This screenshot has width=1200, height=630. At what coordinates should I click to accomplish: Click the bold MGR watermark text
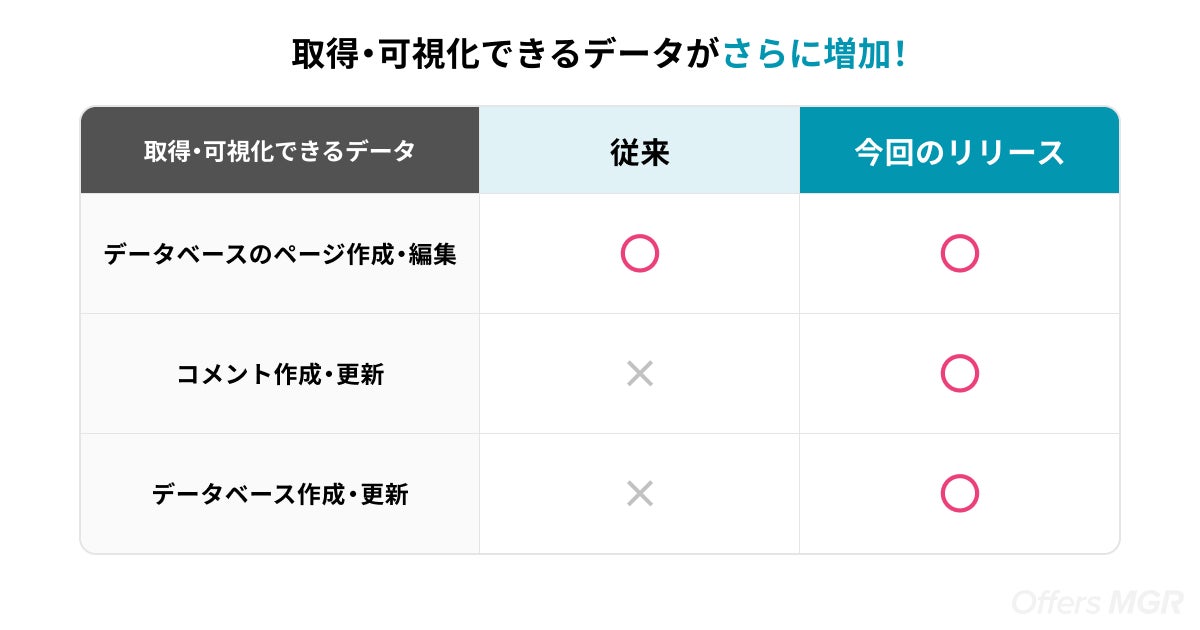(x=1146, y=602)
